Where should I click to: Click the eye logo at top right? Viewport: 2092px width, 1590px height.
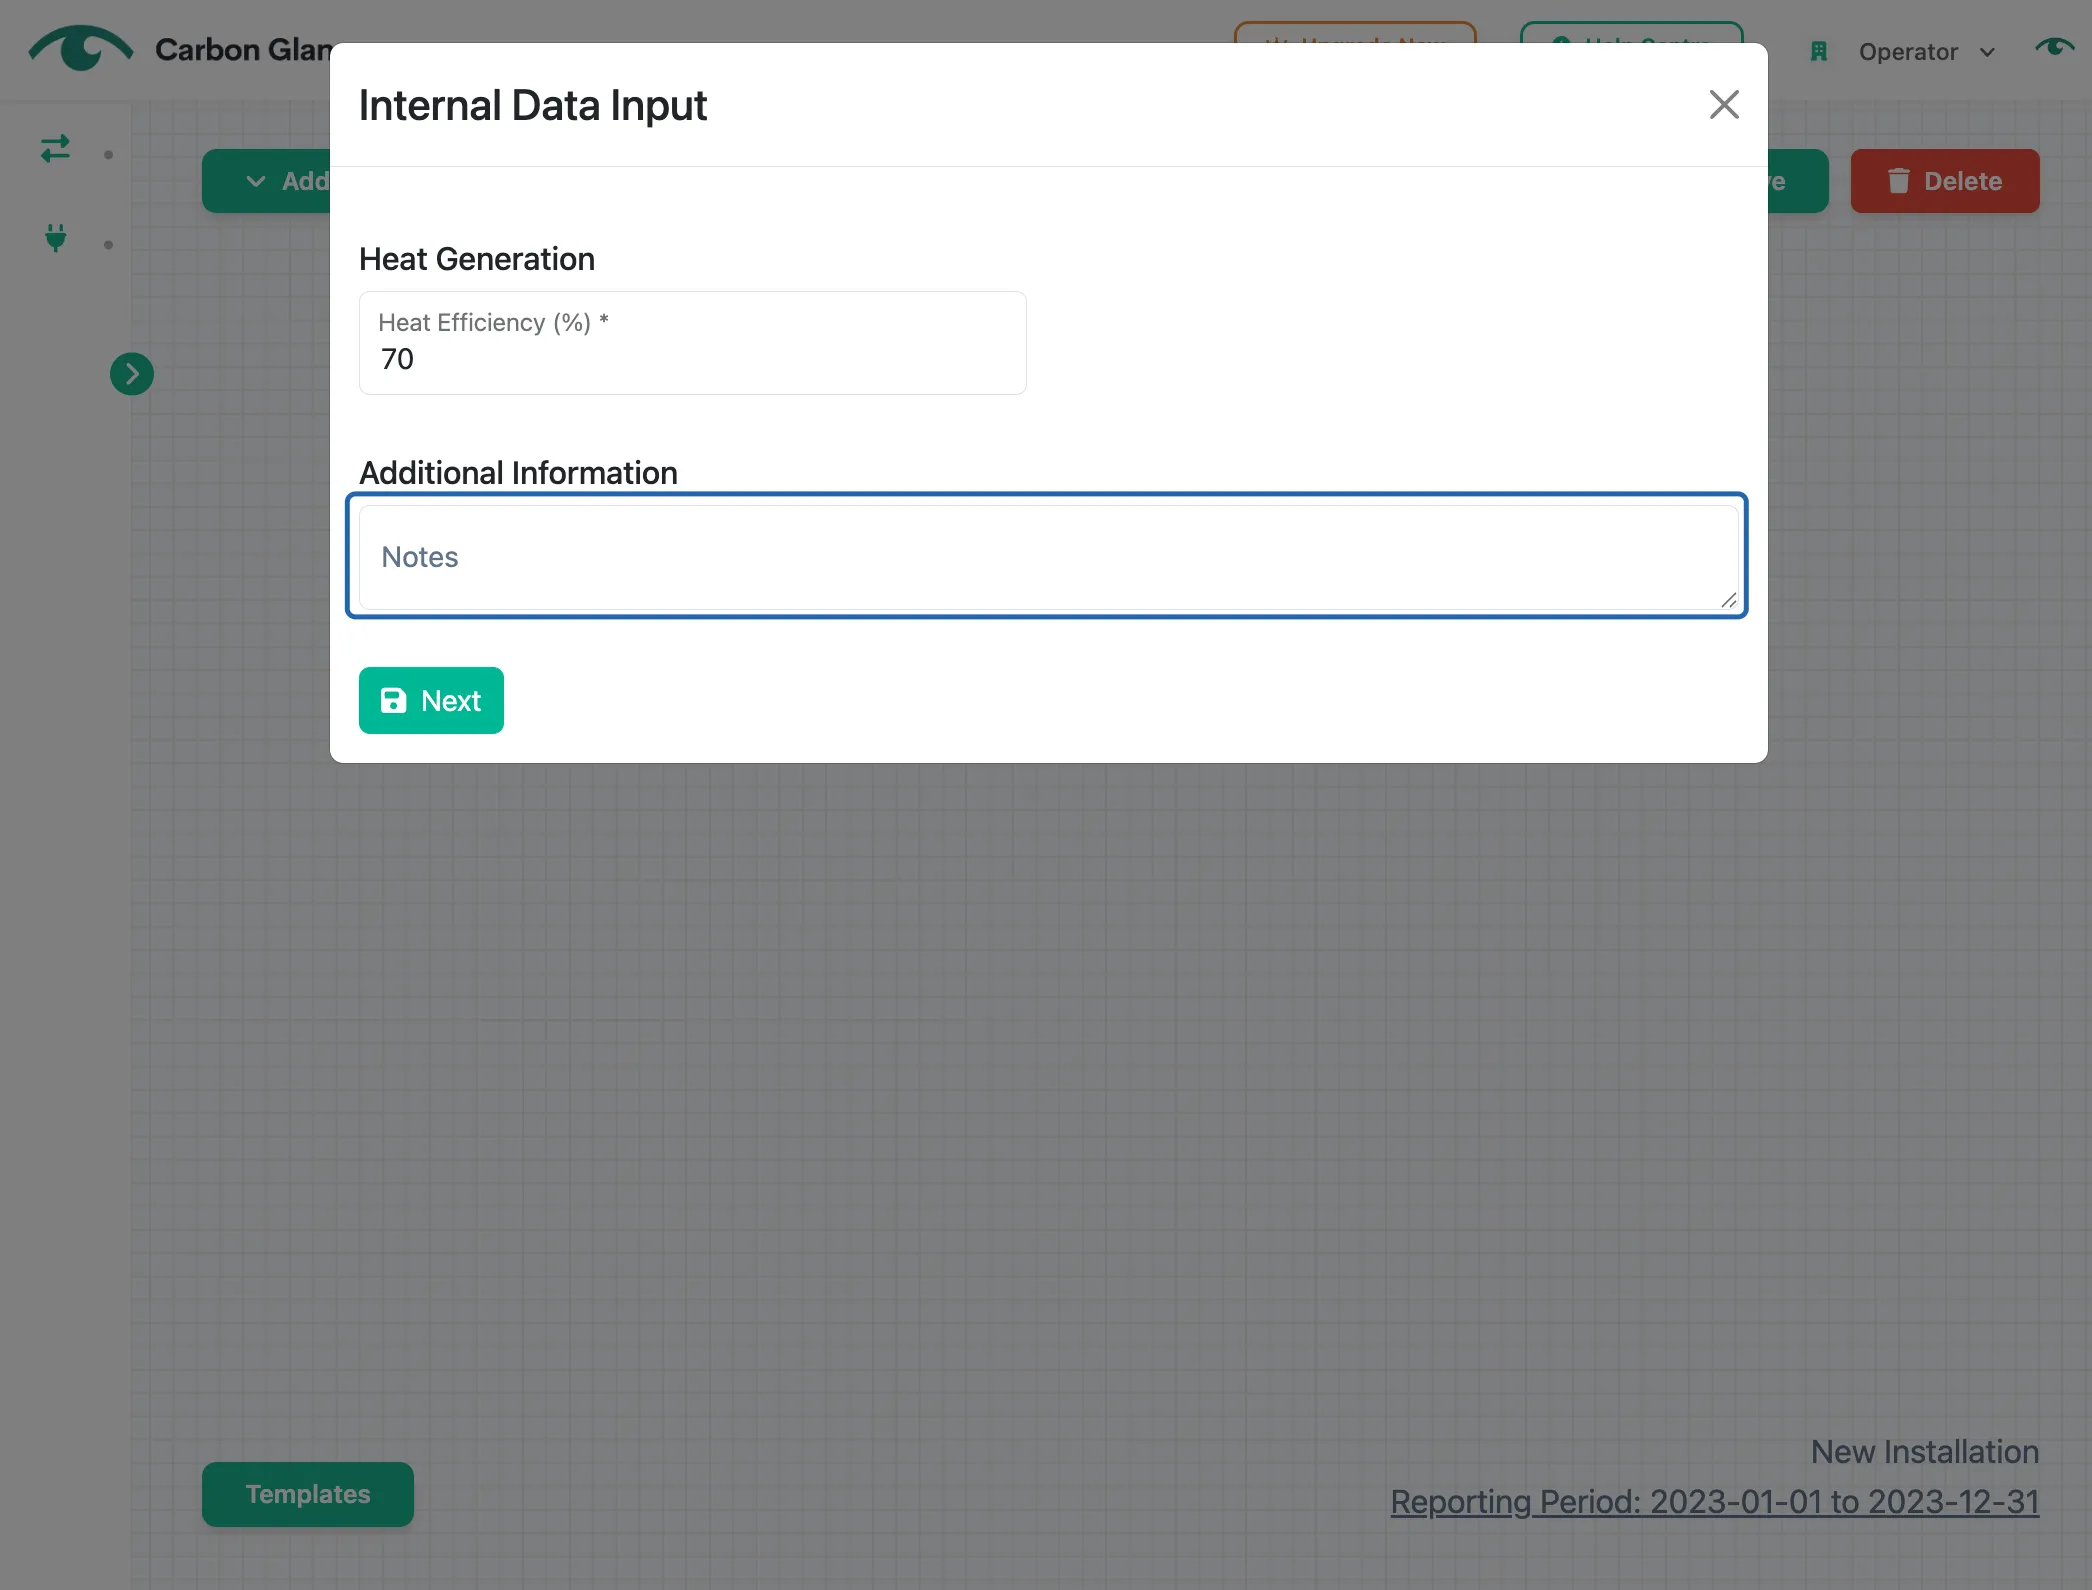(2054, 47)
